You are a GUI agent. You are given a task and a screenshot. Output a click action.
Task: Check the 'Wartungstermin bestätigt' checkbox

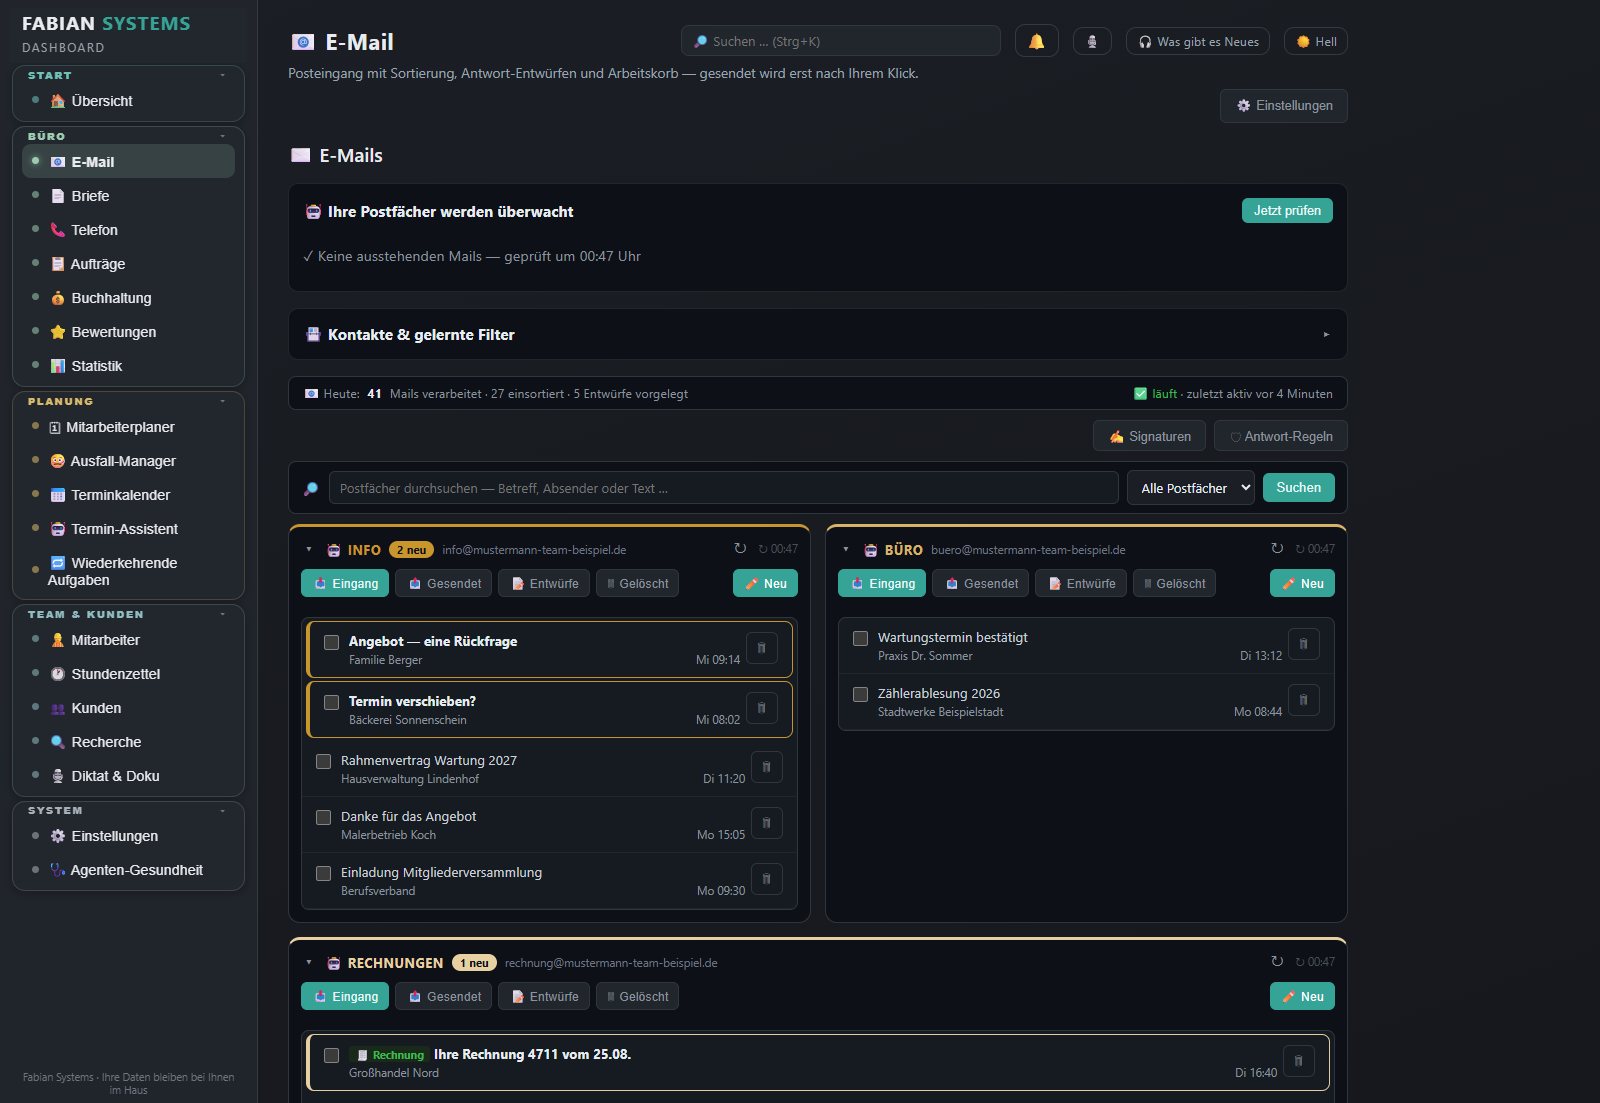pyautogui.click(x=860, y=638)
